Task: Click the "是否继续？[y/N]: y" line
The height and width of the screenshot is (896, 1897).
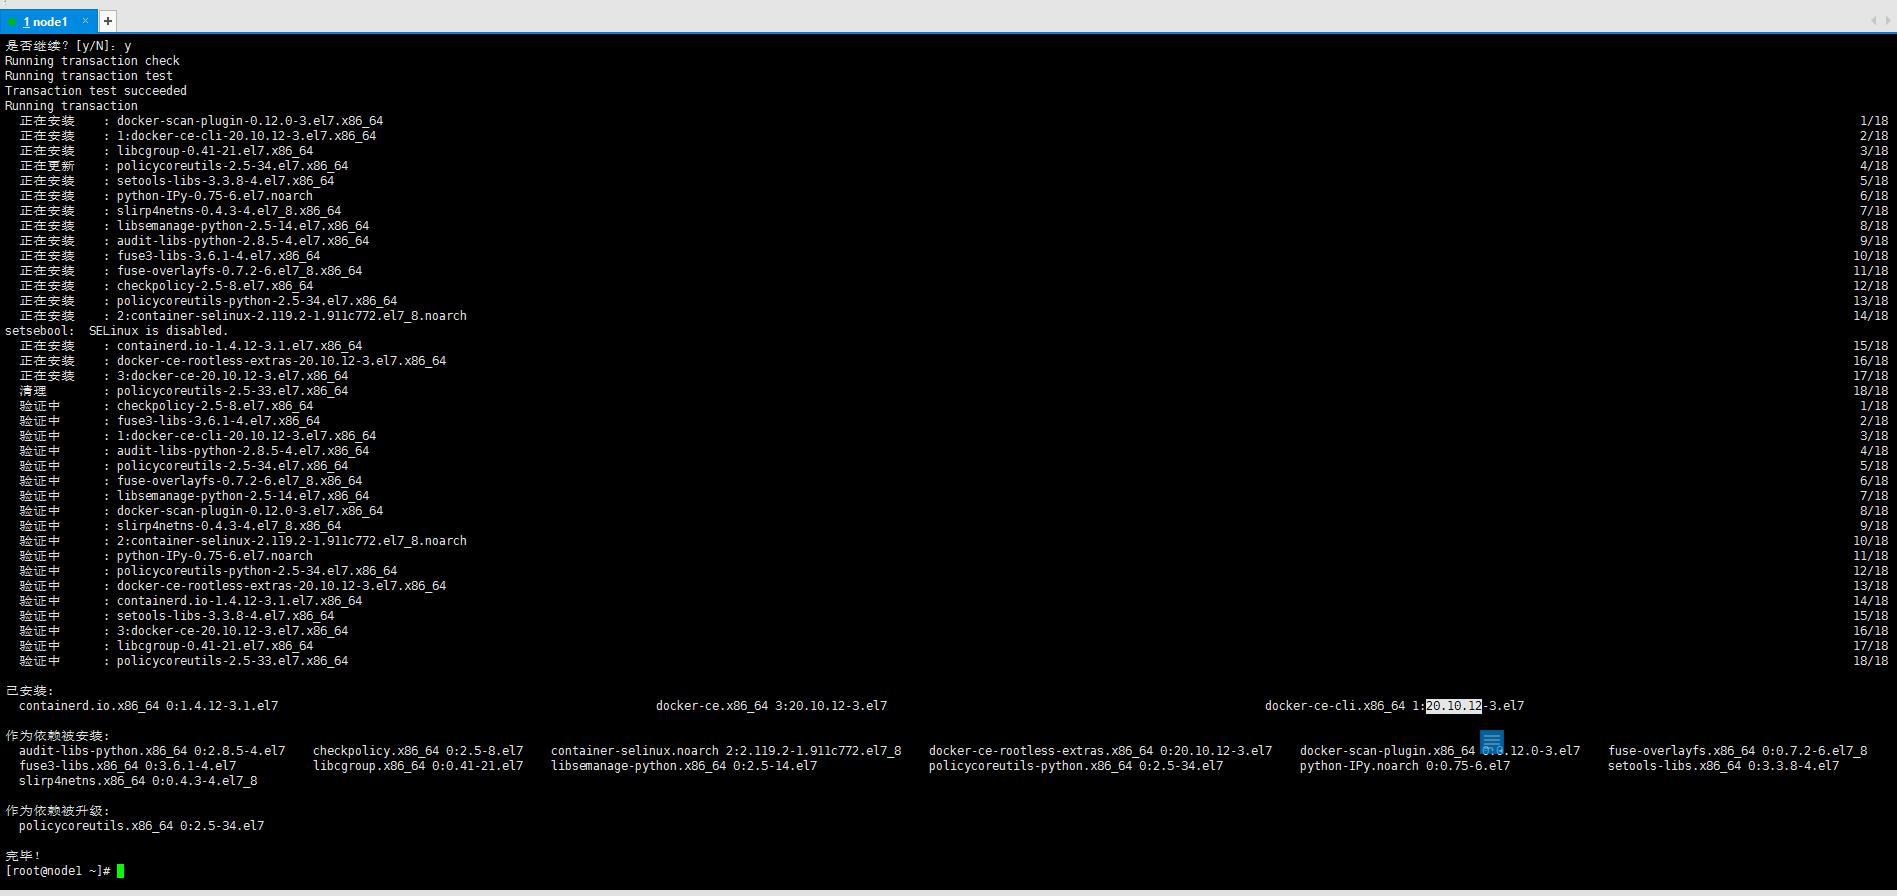Action: [x=68, y=46]
